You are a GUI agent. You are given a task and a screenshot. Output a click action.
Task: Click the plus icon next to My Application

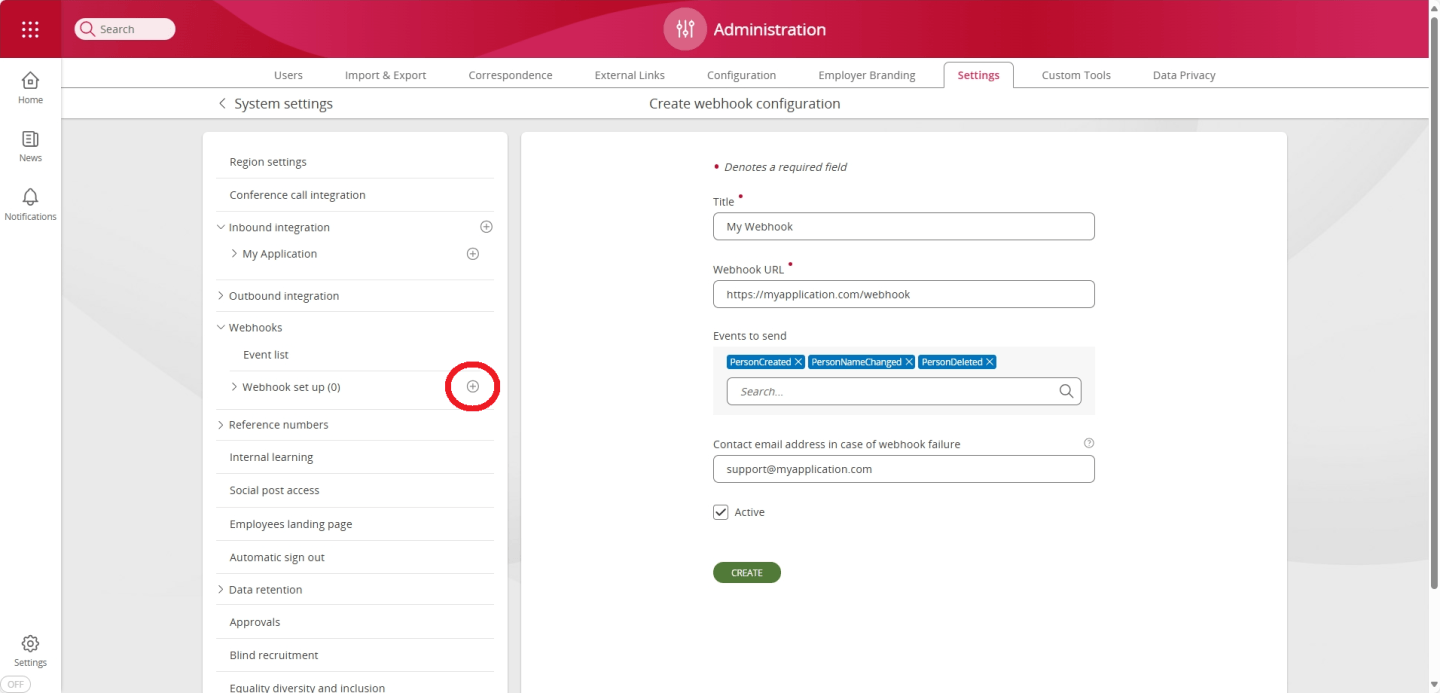tap(472, 253)
